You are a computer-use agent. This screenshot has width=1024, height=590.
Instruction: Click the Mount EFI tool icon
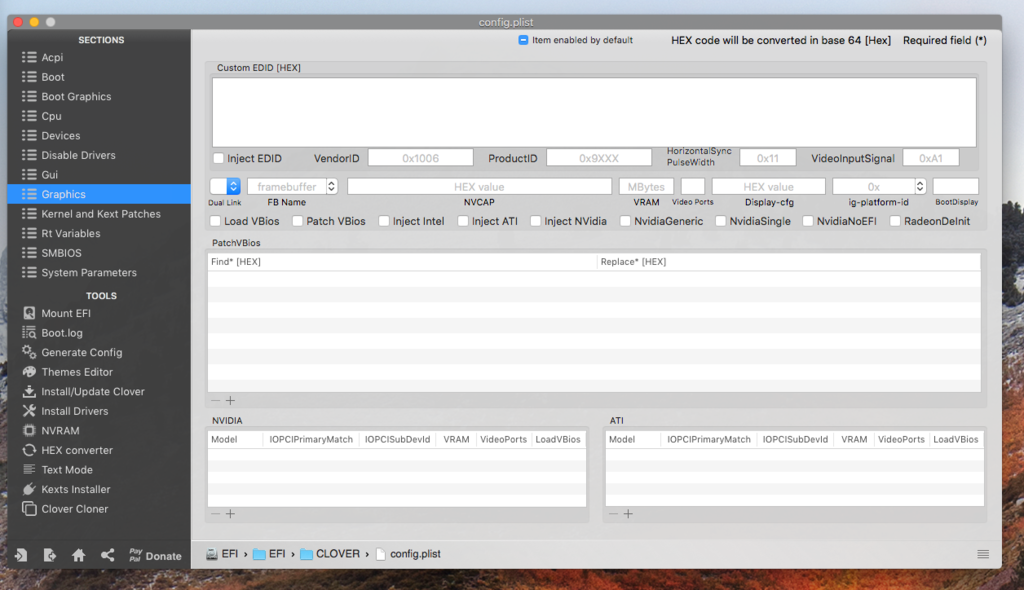(x=29, y=313)
